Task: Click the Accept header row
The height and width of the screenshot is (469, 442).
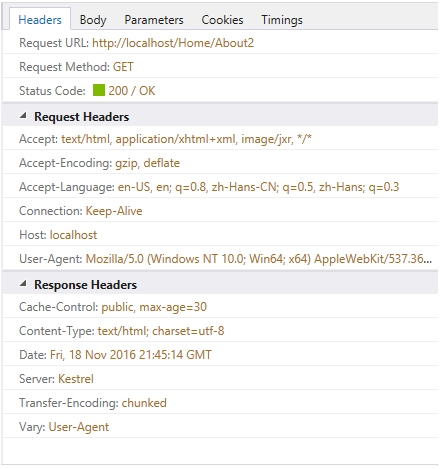Action: (x=220, y=139)
